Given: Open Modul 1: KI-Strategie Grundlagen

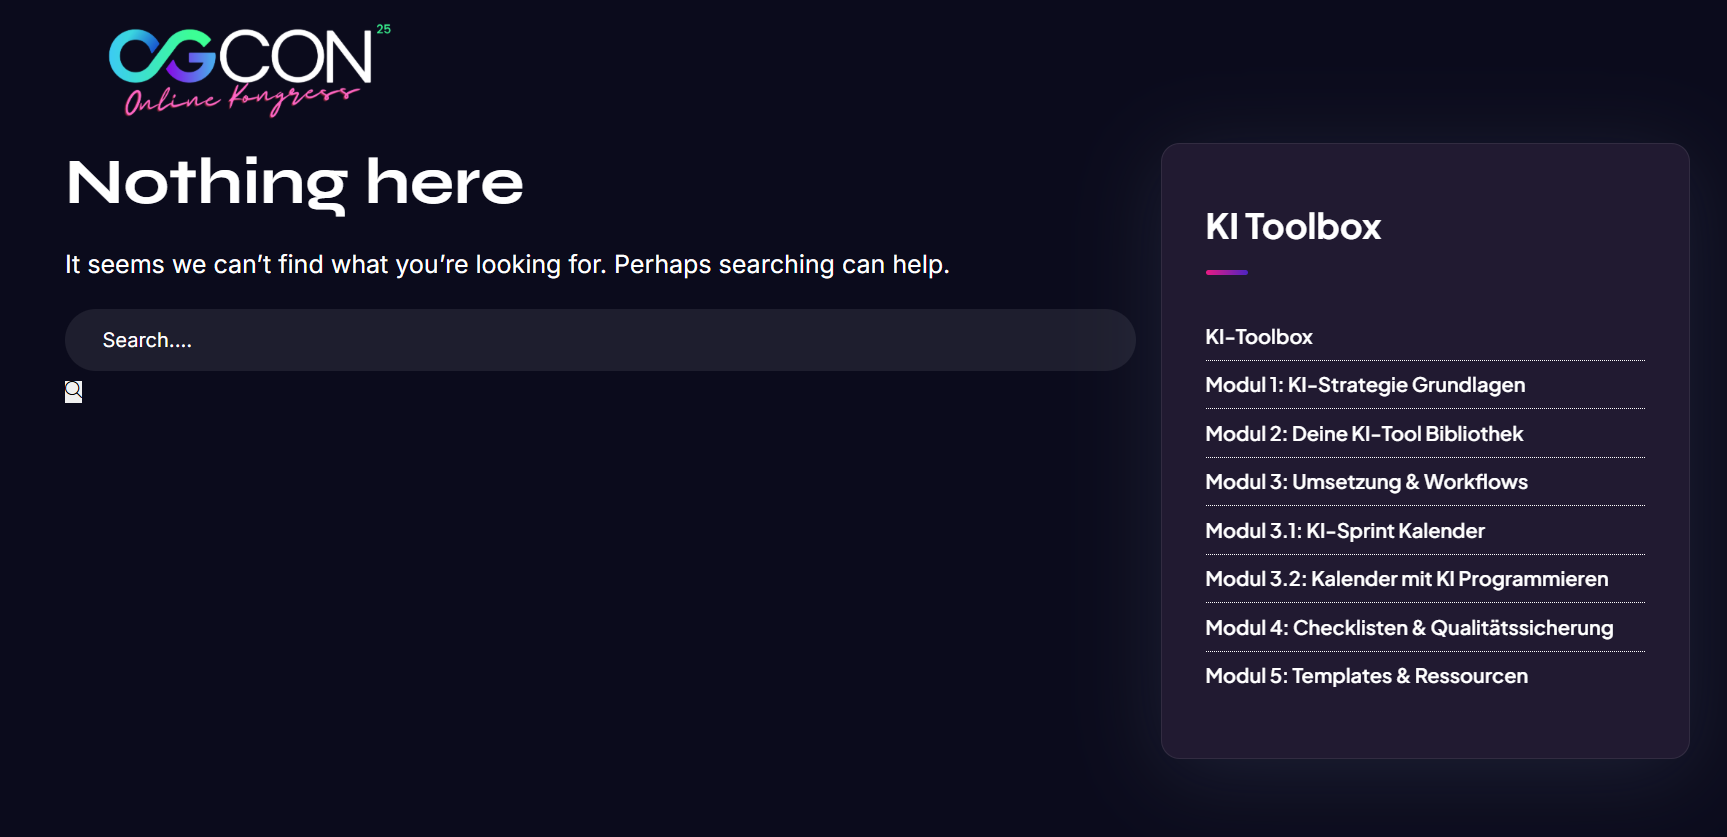Looking at the screenshot, I should tap(1364, 385).
